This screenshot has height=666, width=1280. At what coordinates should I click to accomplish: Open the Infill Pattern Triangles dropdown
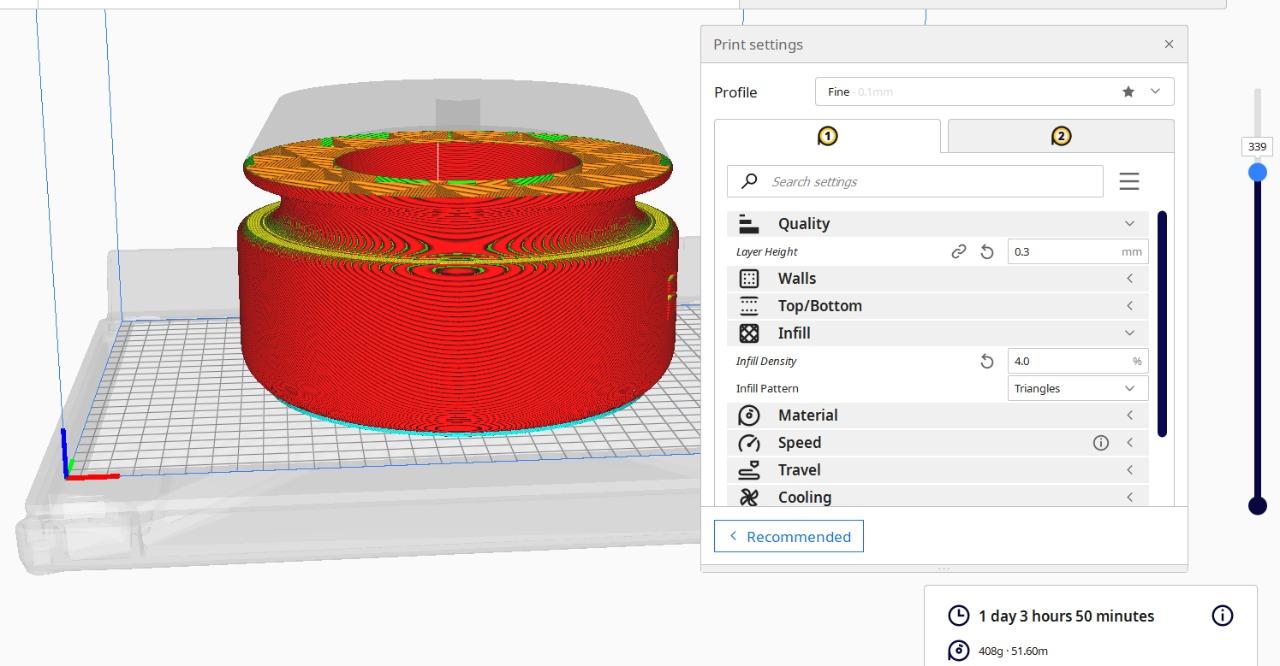pyautogui.click(x=1077, y=388)
